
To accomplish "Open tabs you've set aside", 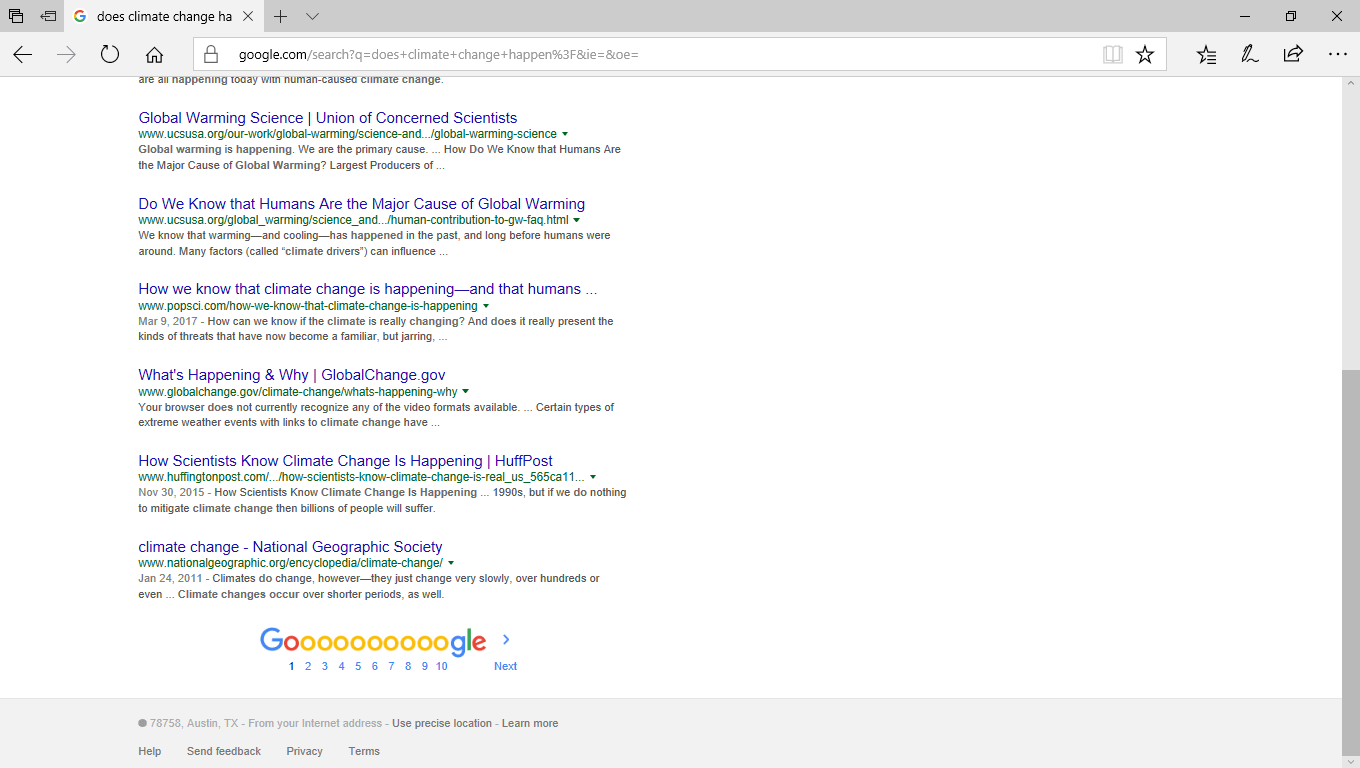I will click(16, 16).
